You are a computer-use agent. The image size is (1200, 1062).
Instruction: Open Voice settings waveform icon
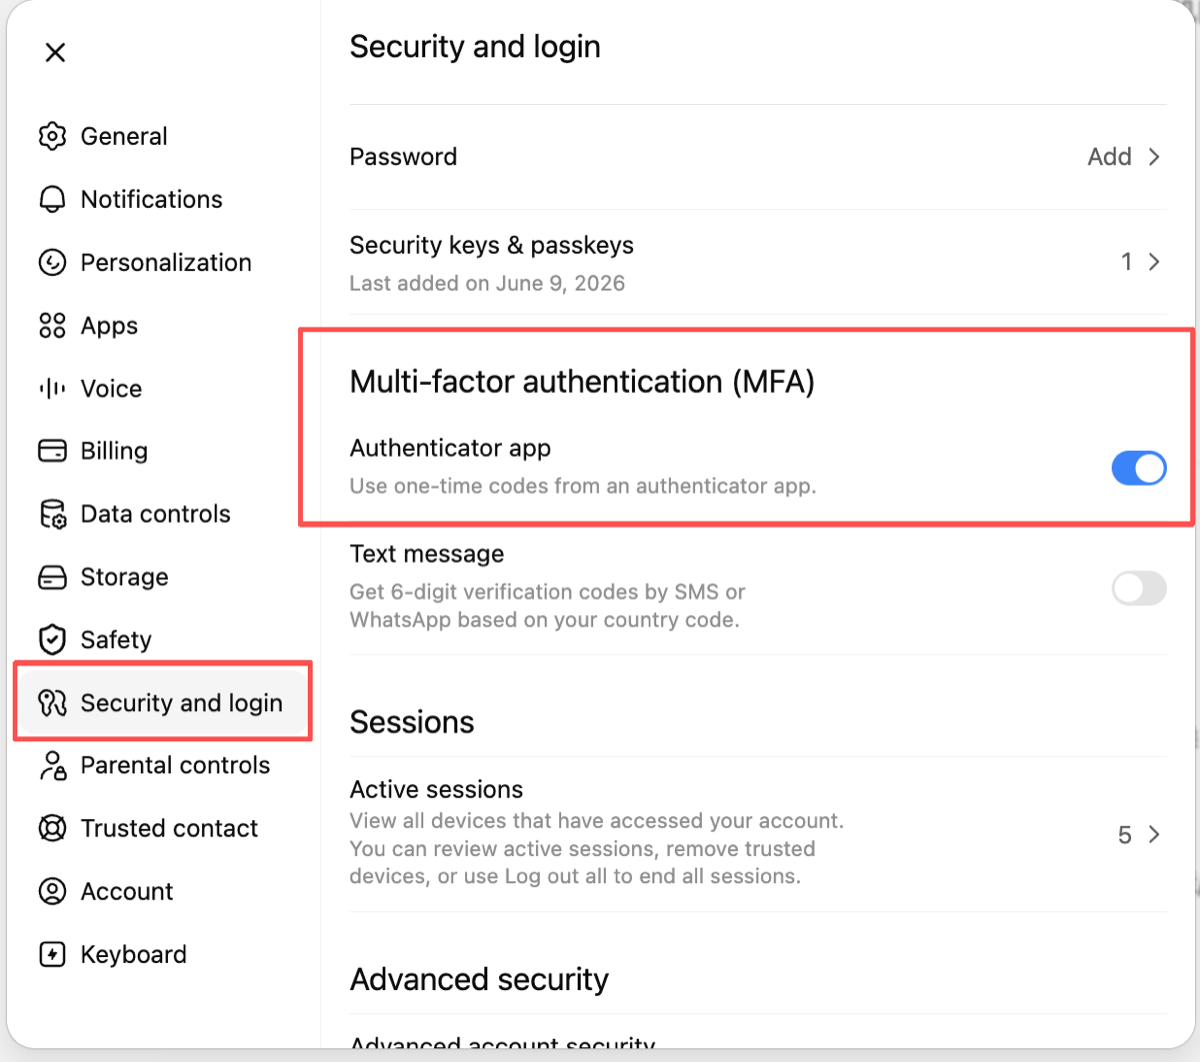click(x=52, y=388)
